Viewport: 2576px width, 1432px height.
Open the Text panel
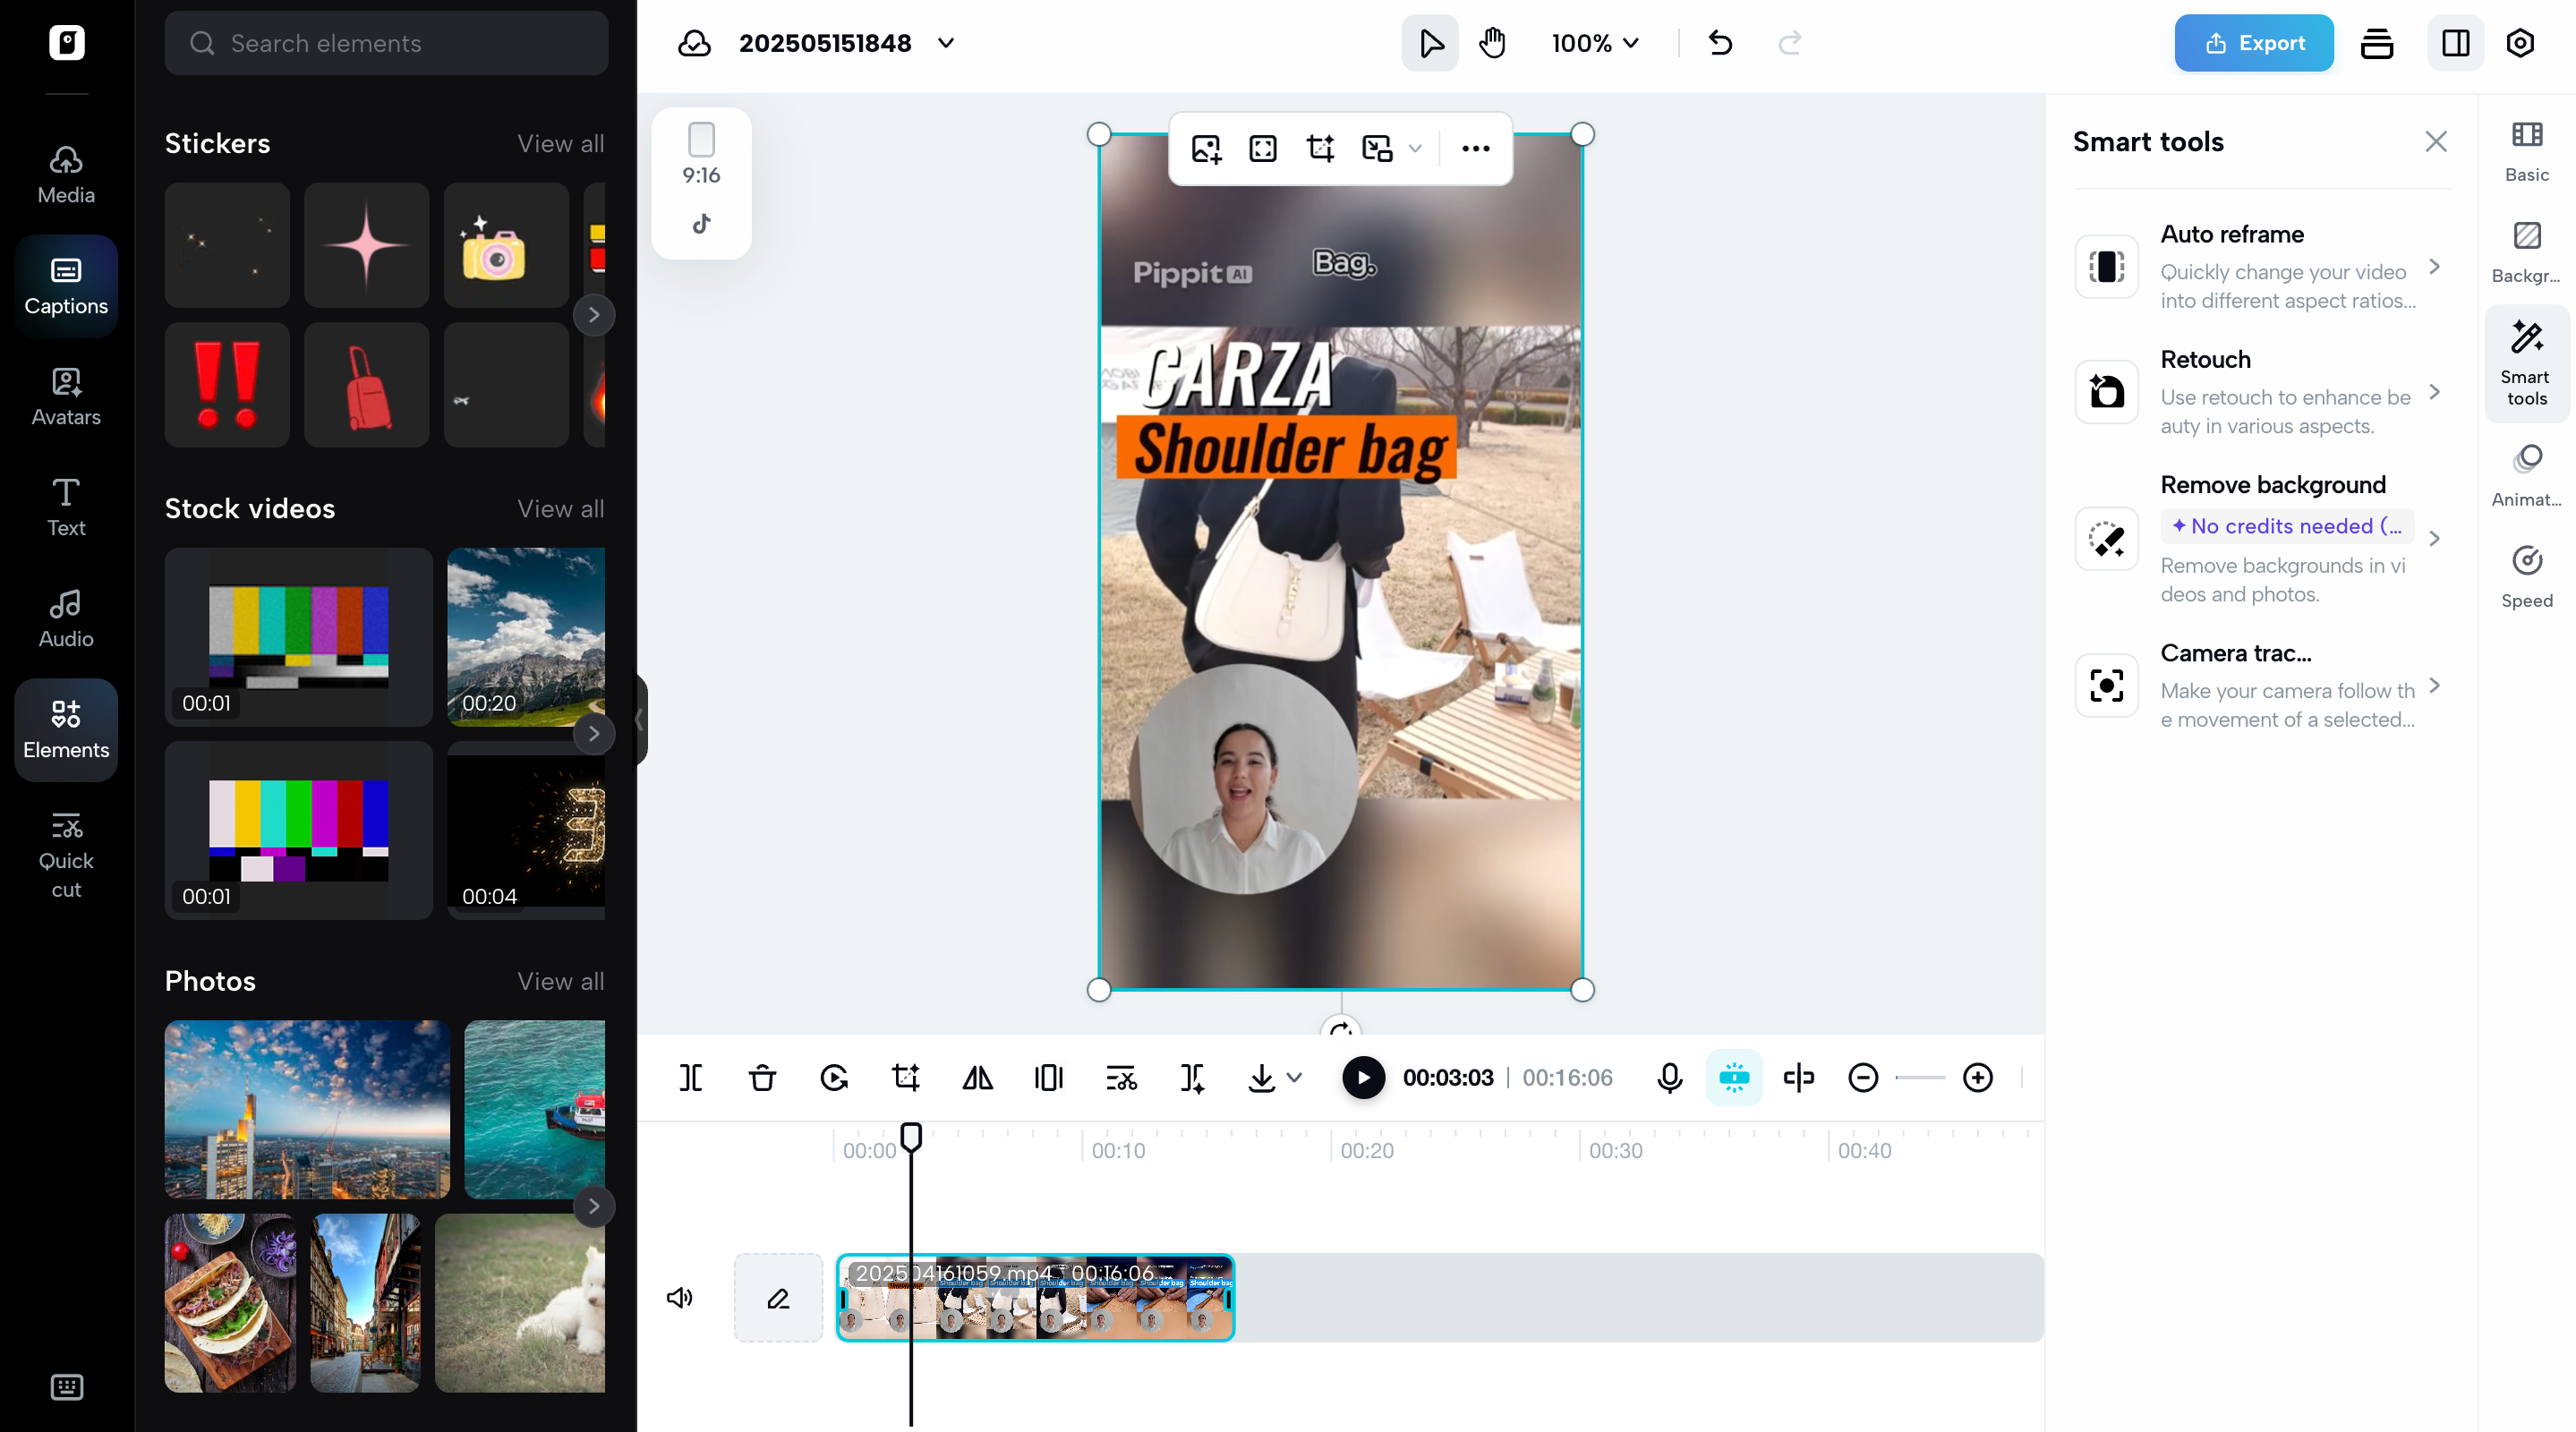click(x=66, y=508)
